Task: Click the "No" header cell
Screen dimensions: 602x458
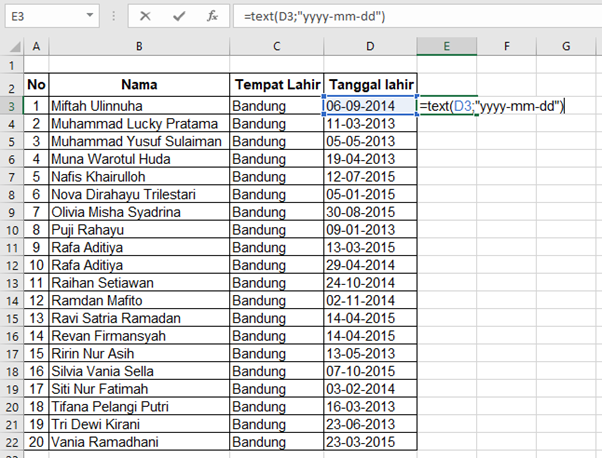Action: coord(36,85)
